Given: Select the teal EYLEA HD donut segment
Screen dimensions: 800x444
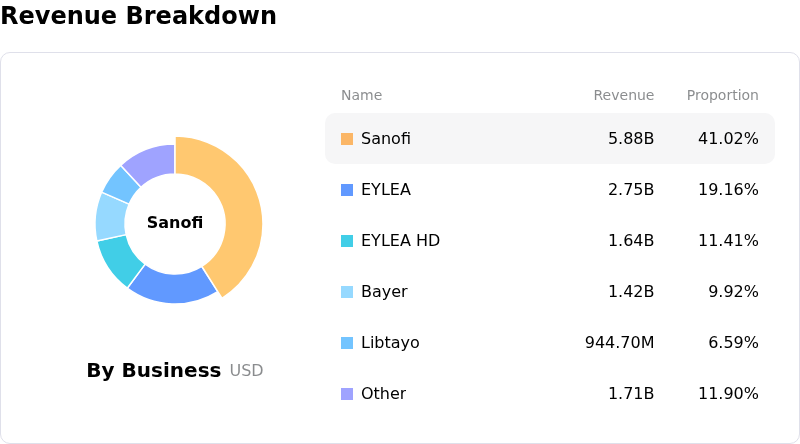Looking at the screenshot, I should [x=117, y=258].
